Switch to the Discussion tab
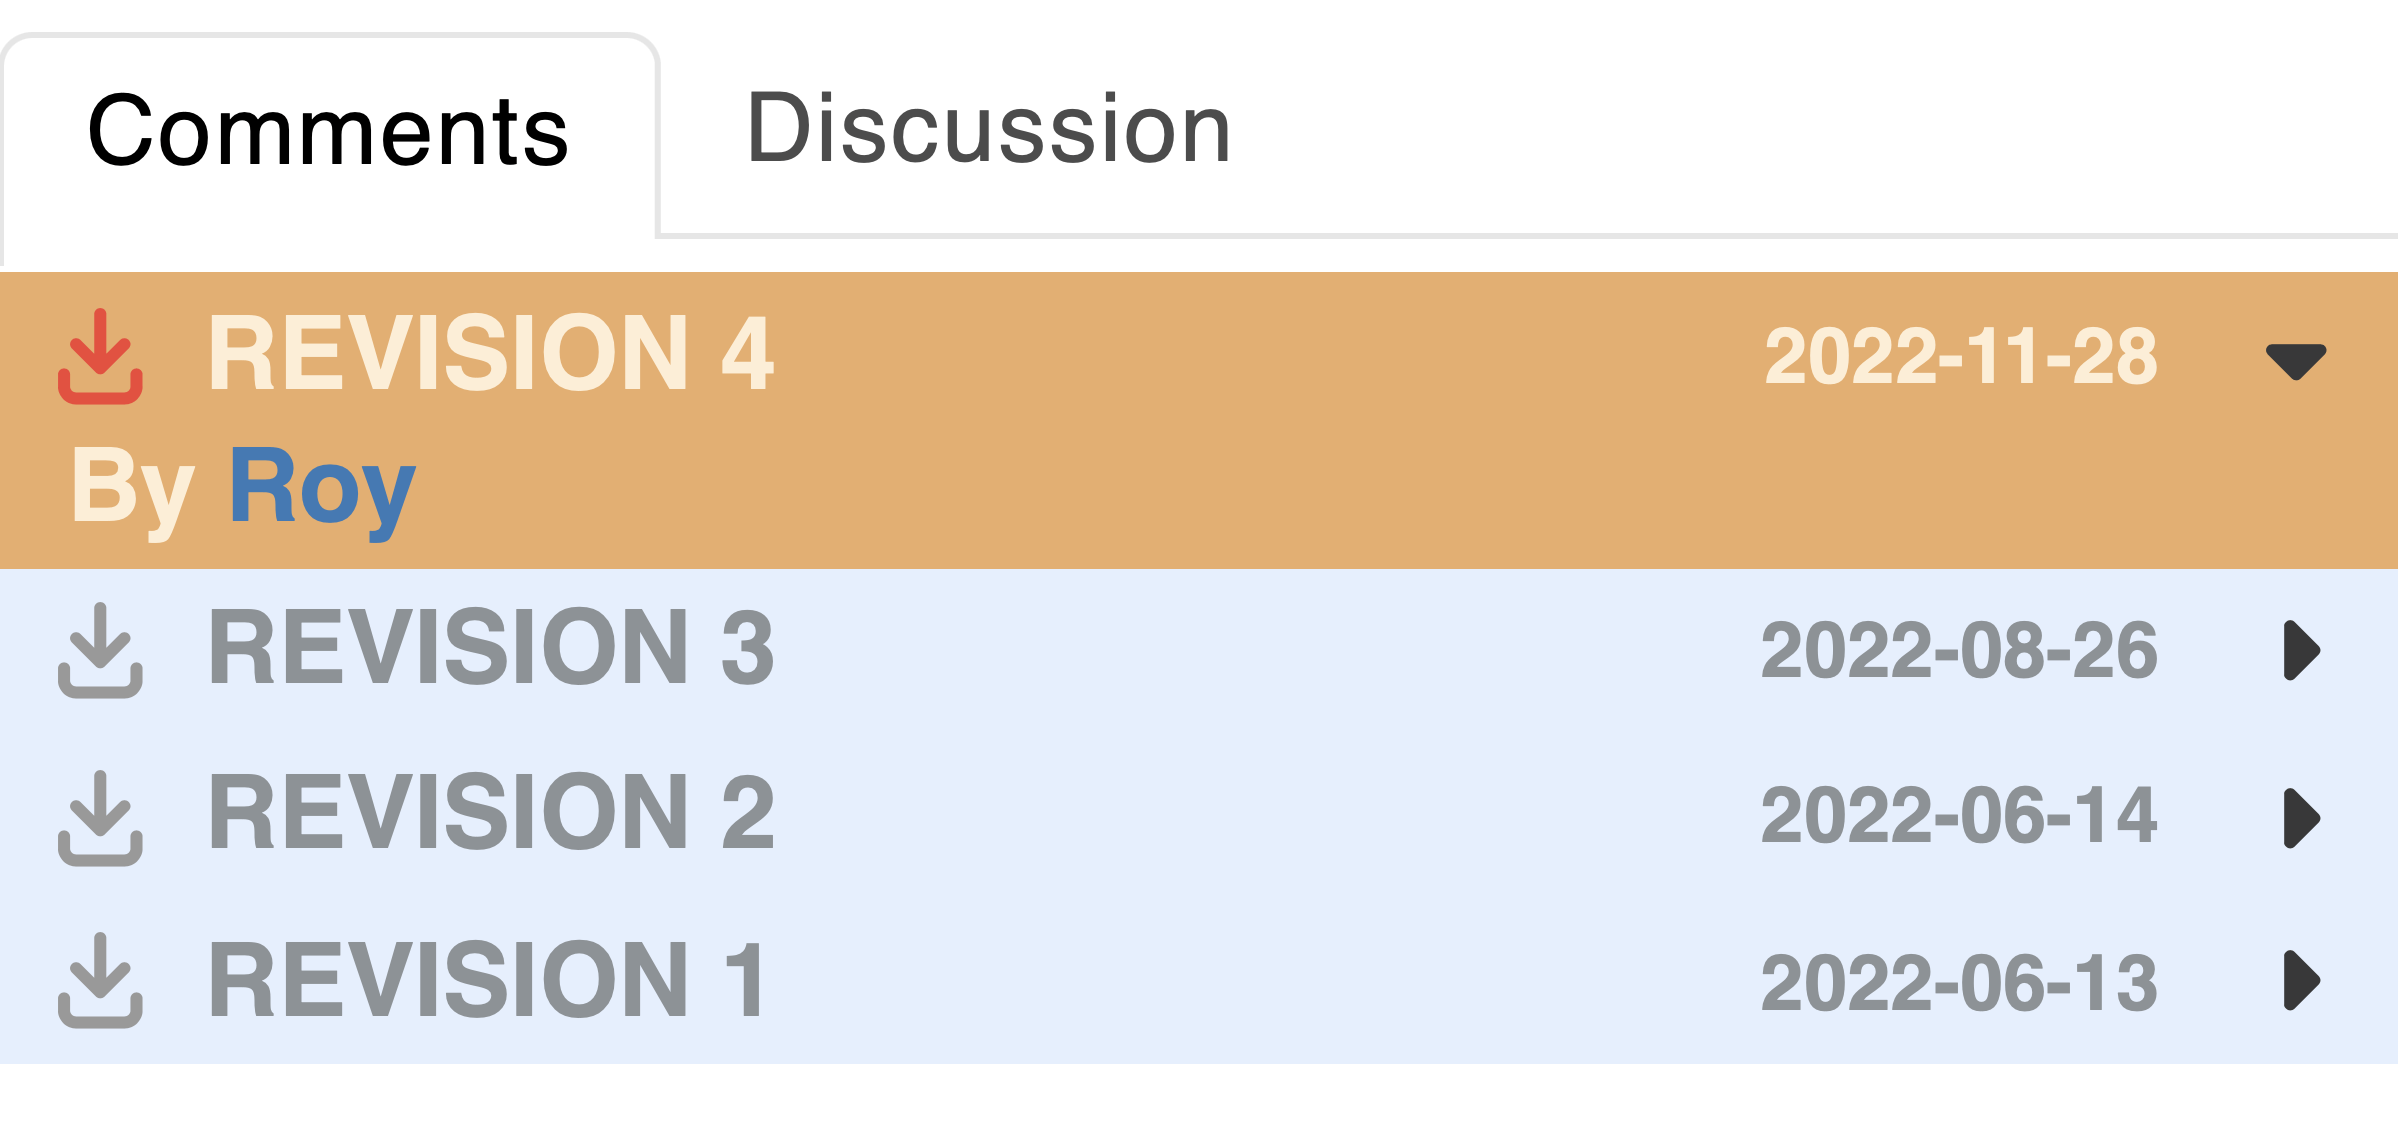2398x1124 pixels. point(988,128)
